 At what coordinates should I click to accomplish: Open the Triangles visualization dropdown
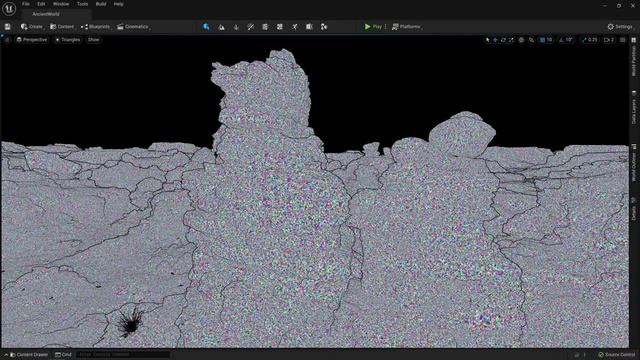click(68, 40)
